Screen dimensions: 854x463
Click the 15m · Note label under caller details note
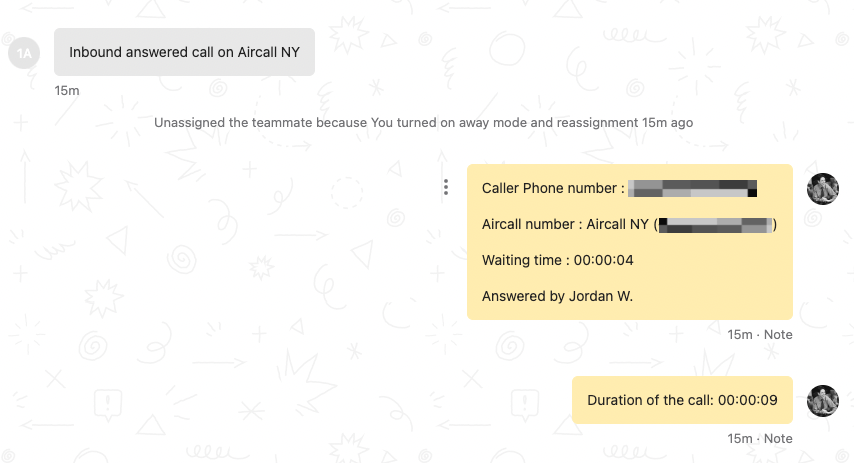click(760, 334)
